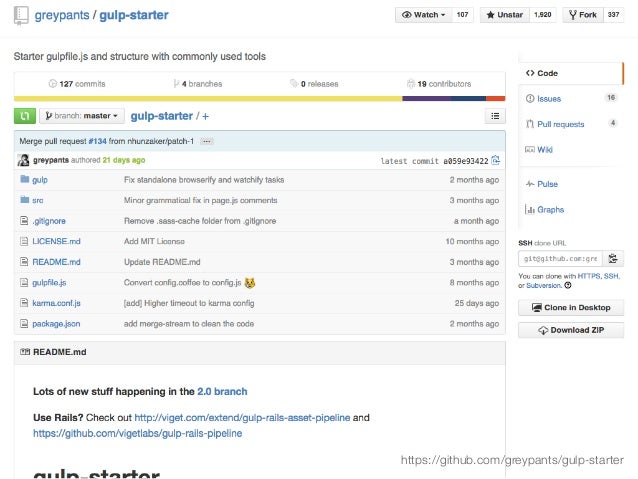
Task: Click Clone in Desktop button
Action: (571, 308)
